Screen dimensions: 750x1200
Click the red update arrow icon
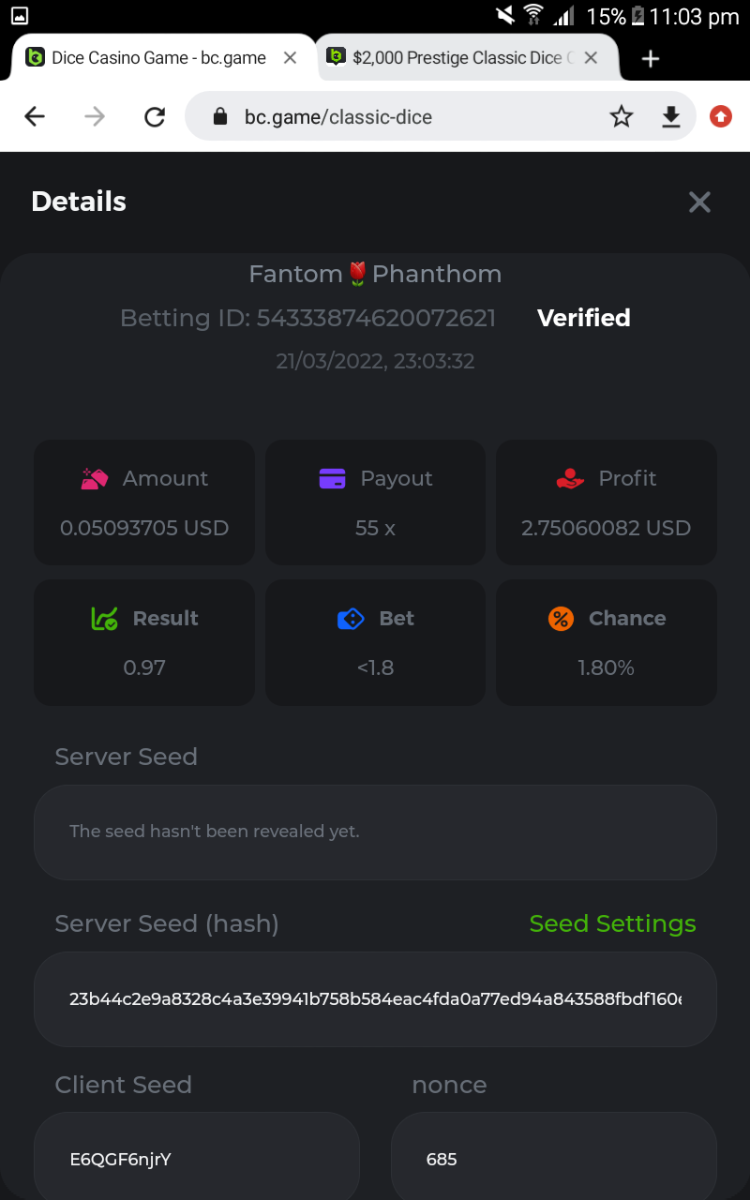(720, 117)
